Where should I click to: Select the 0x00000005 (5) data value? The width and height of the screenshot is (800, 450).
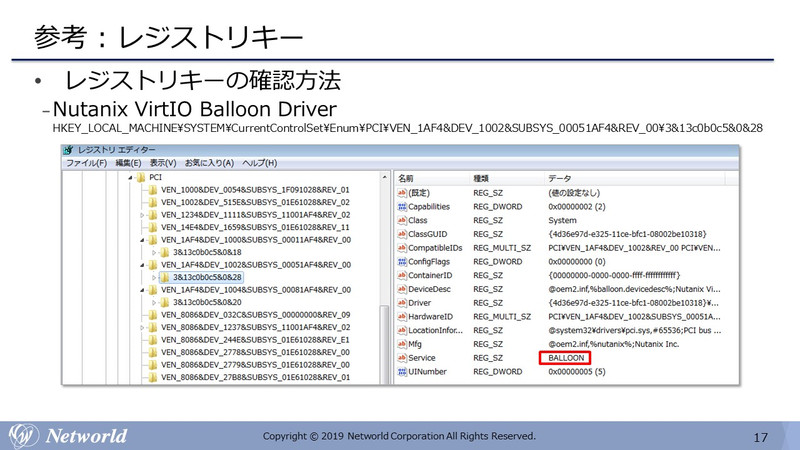(577, 372)
